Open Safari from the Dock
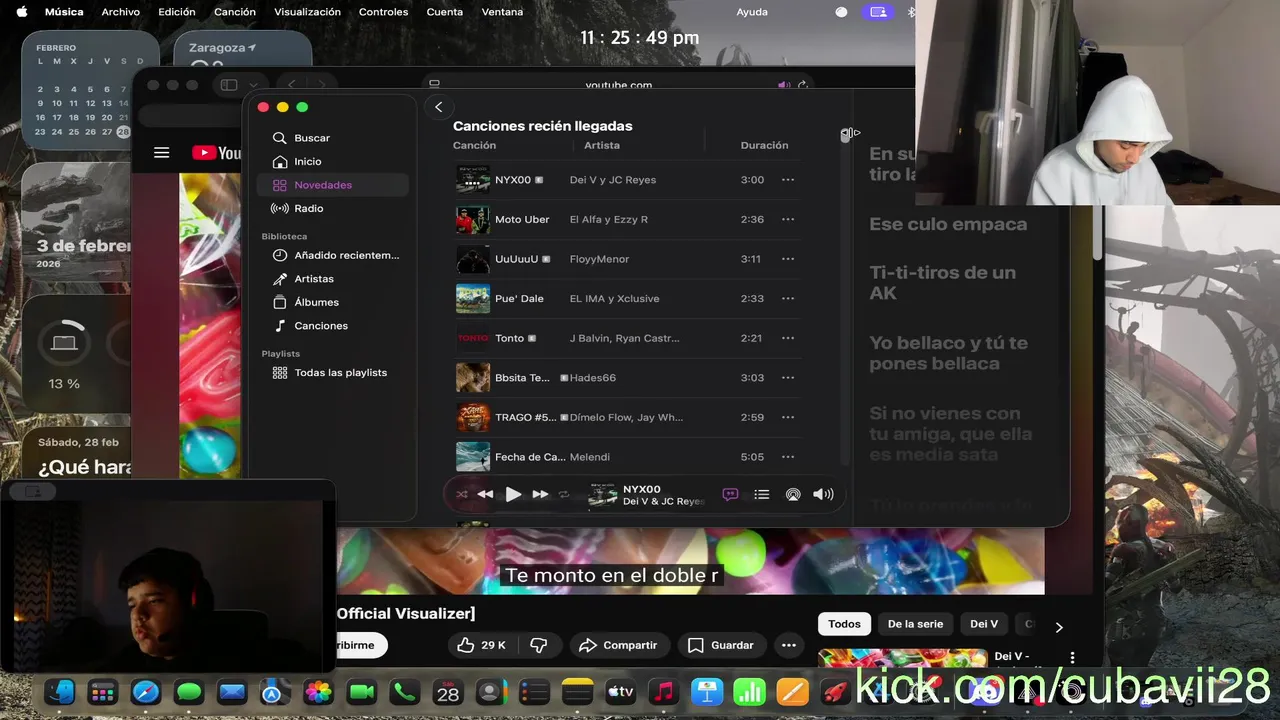Screen dimensions: 1280x720 coord(146,692)
